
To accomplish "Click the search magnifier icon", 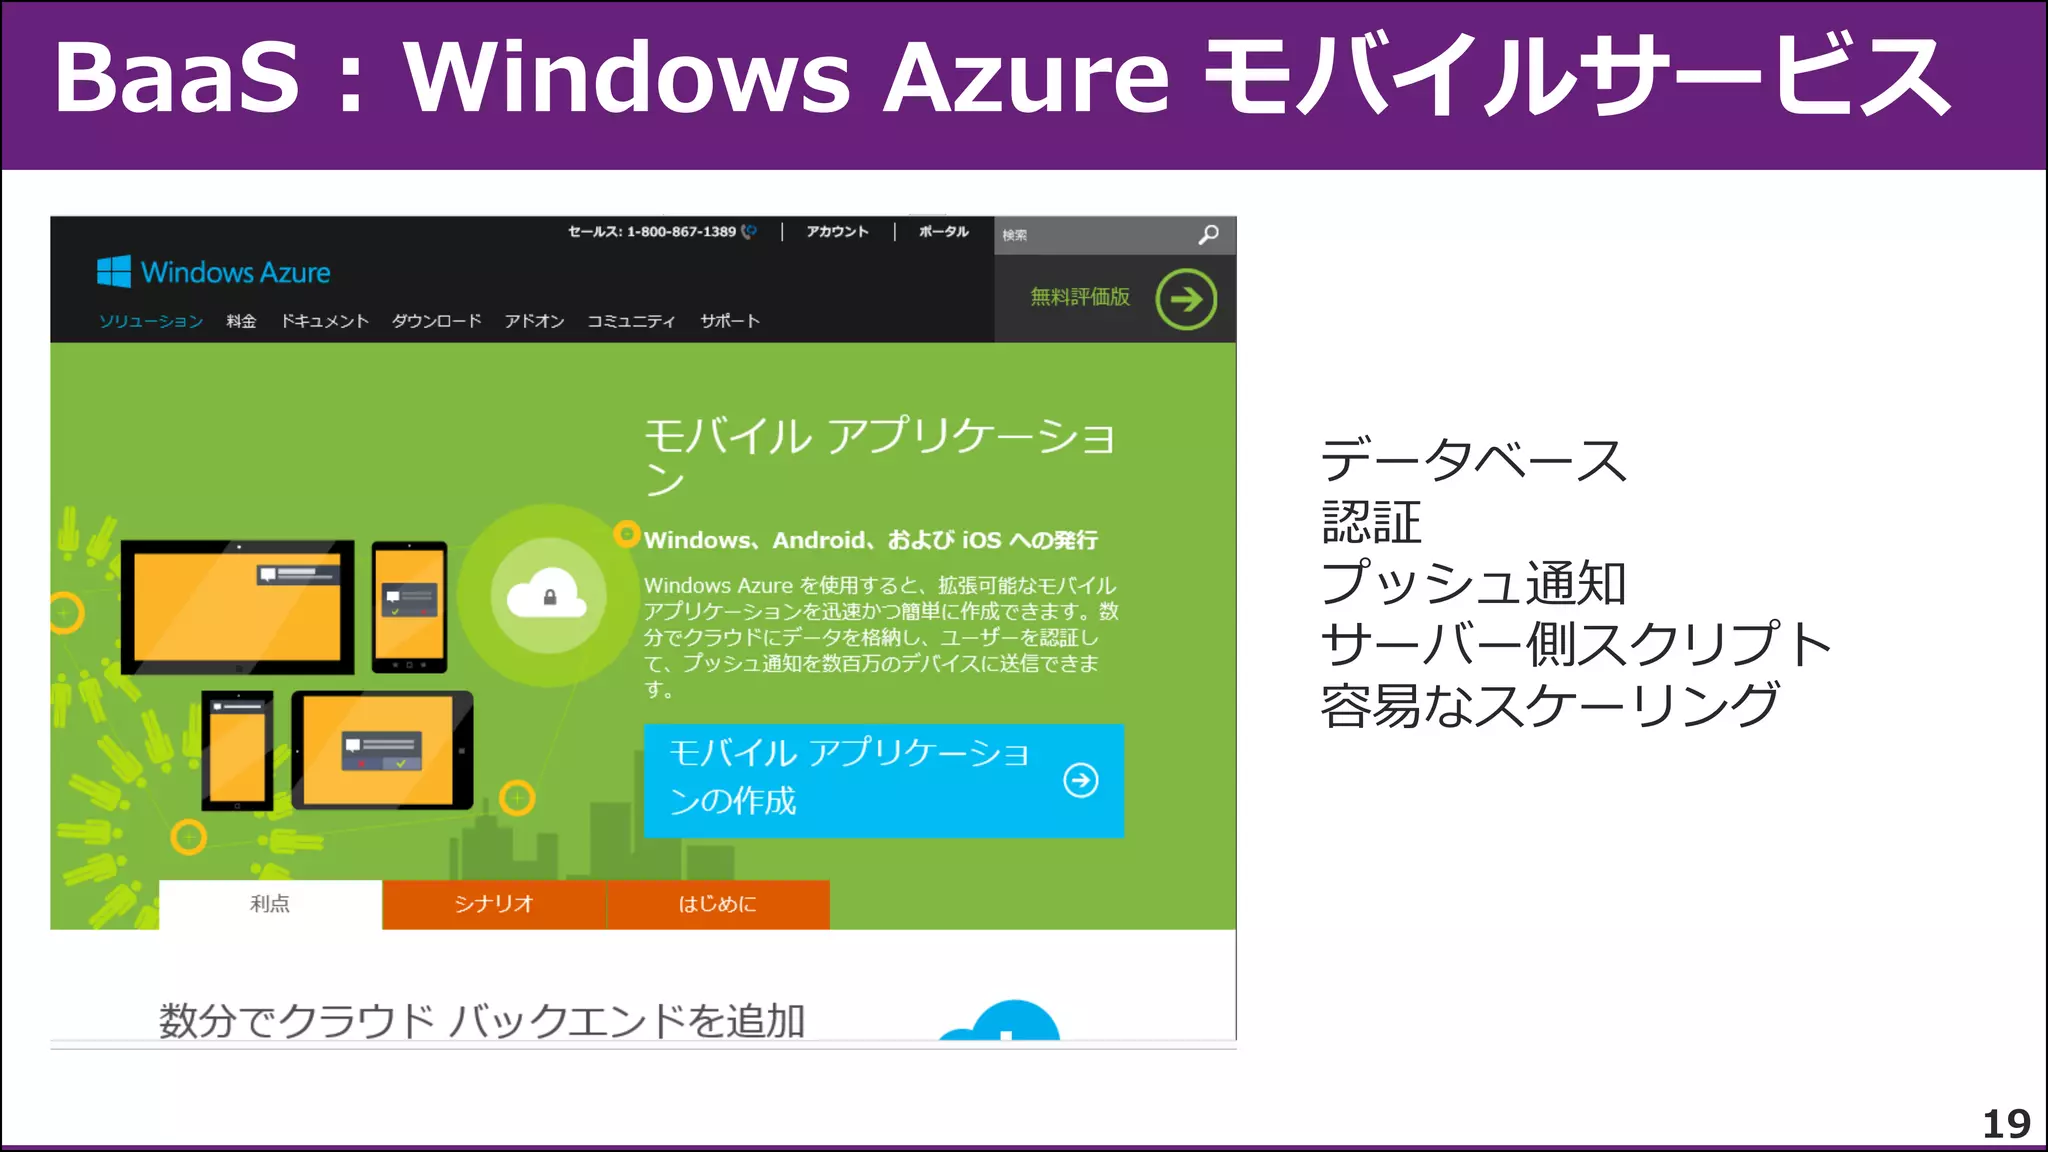I will click(x=1208, y=235).
